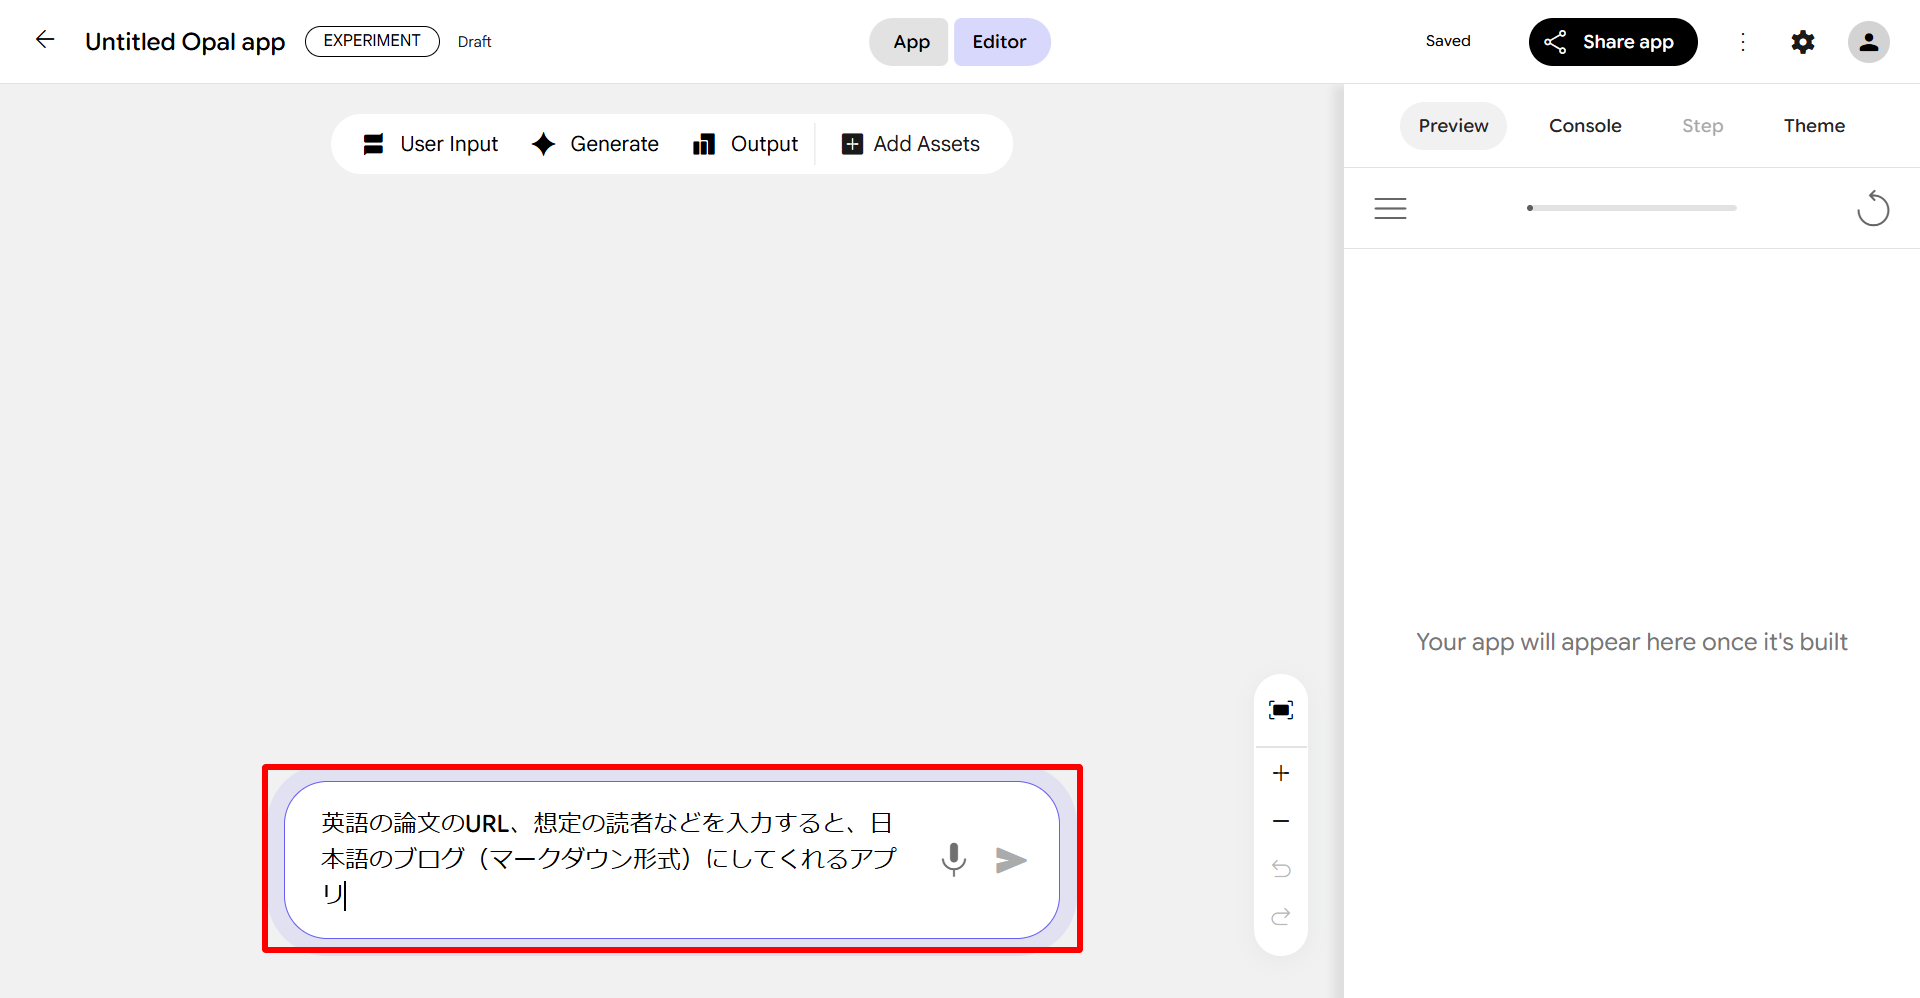Open settings via the gear icon
Image resolution: width=1920 pixels, height=998 pixels.
click(1802, 42)
